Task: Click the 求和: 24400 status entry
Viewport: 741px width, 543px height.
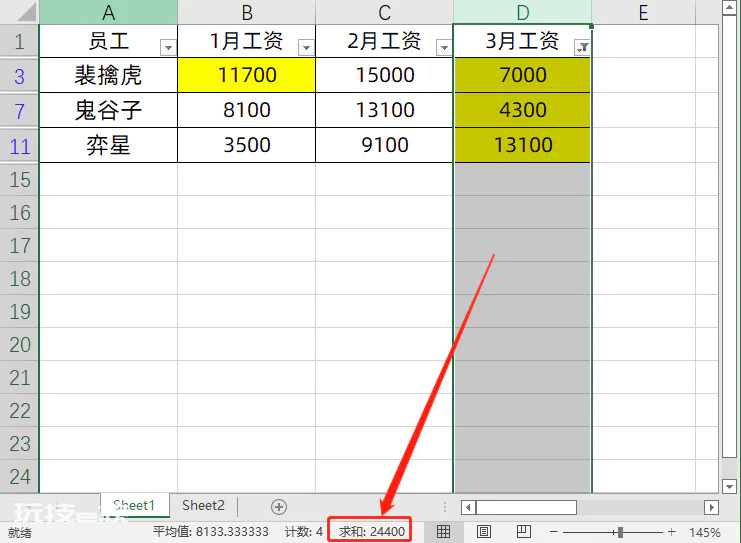Action: point(371,532)
